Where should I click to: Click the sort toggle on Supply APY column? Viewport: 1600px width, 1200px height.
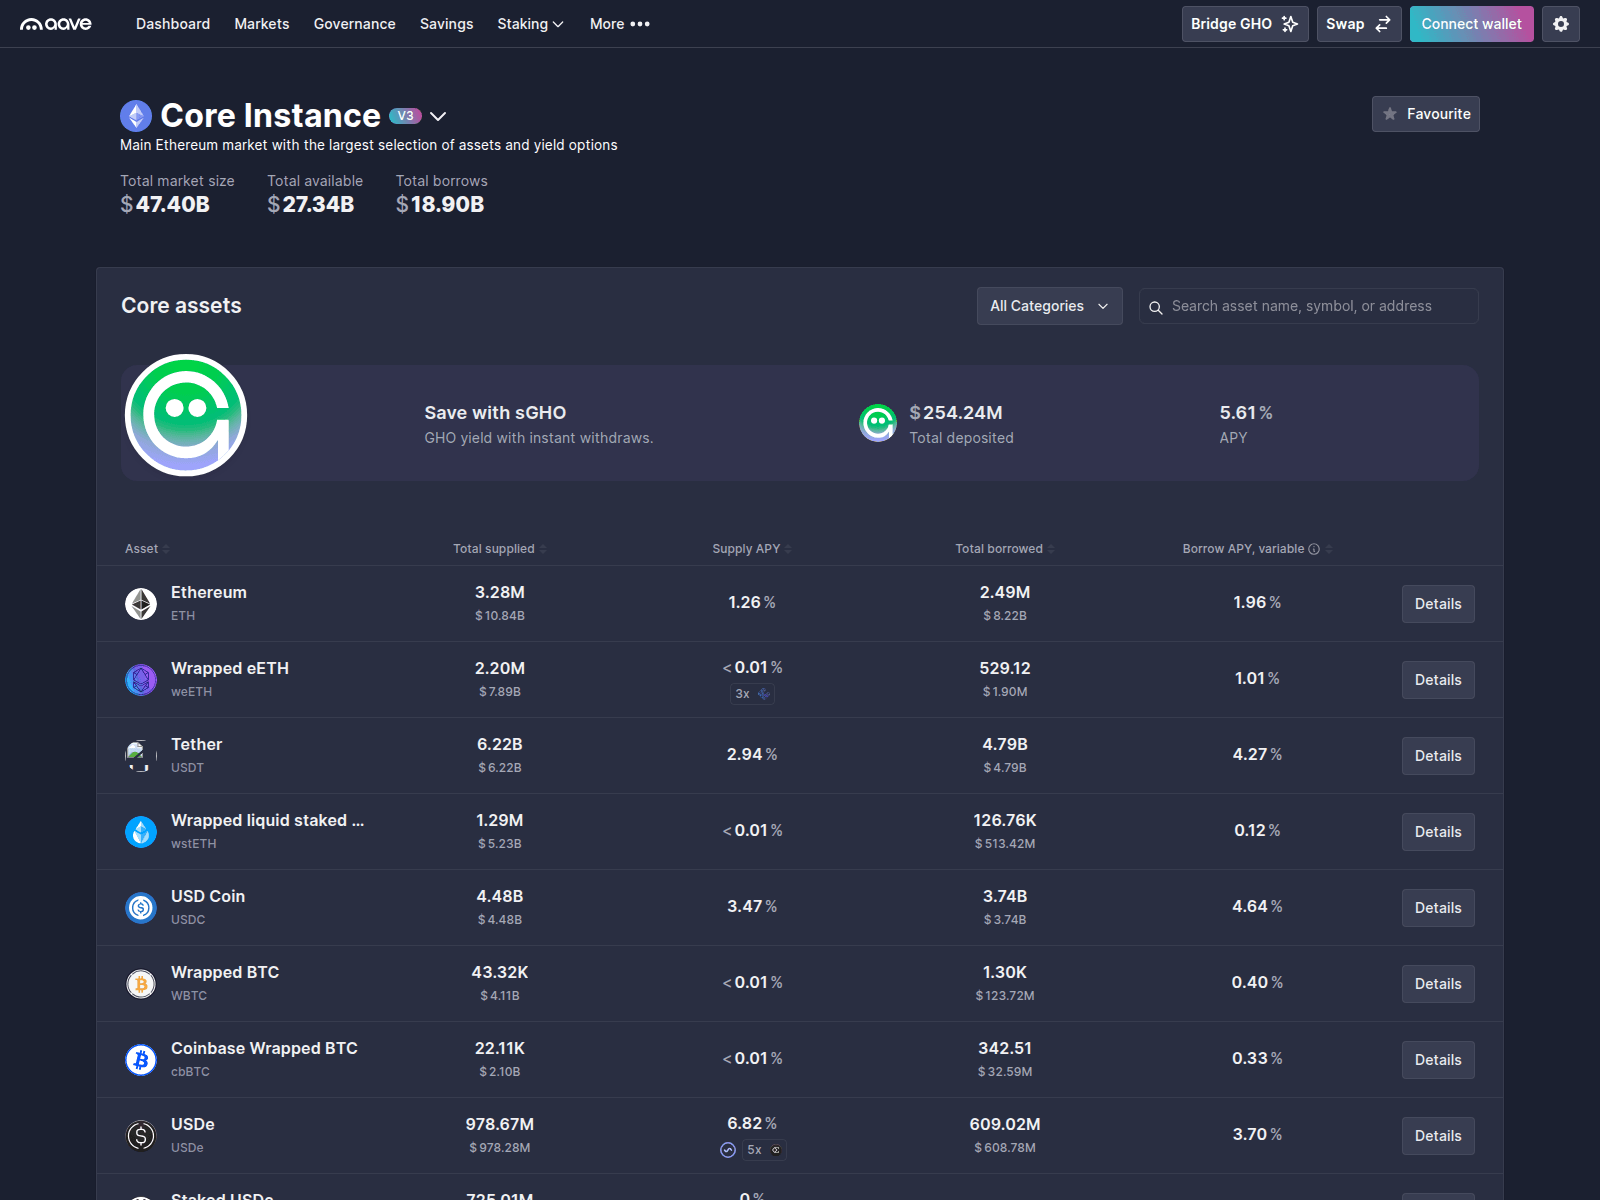(x=786, y=549)
